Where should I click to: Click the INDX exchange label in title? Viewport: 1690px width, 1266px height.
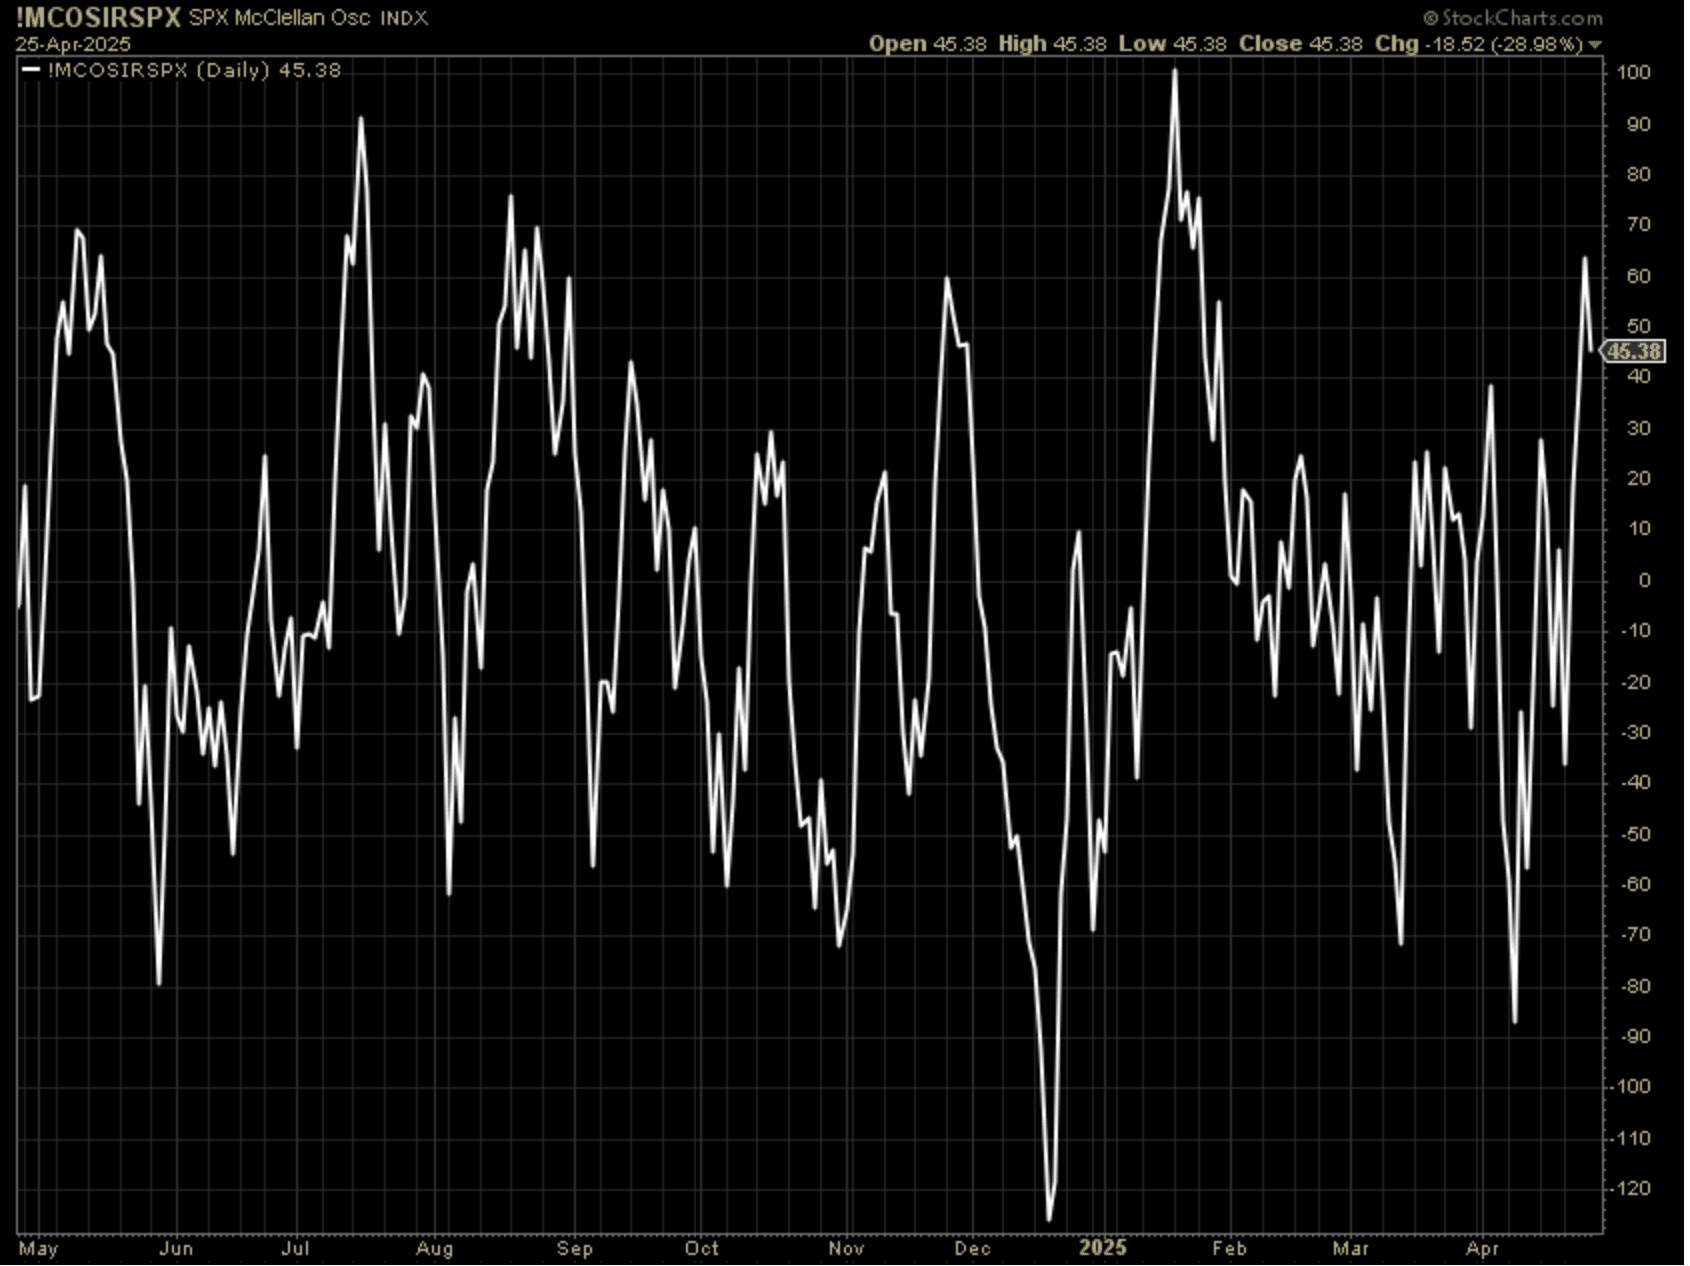pyautogui.click(x=403, y=18)
